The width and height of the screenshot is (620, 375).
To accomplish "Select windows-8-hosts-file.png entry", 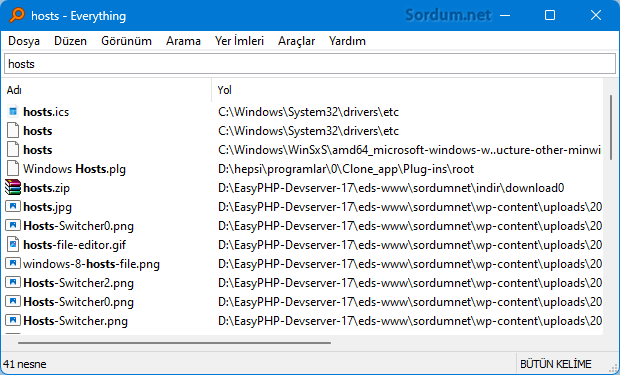I will (x=91, y=264).
